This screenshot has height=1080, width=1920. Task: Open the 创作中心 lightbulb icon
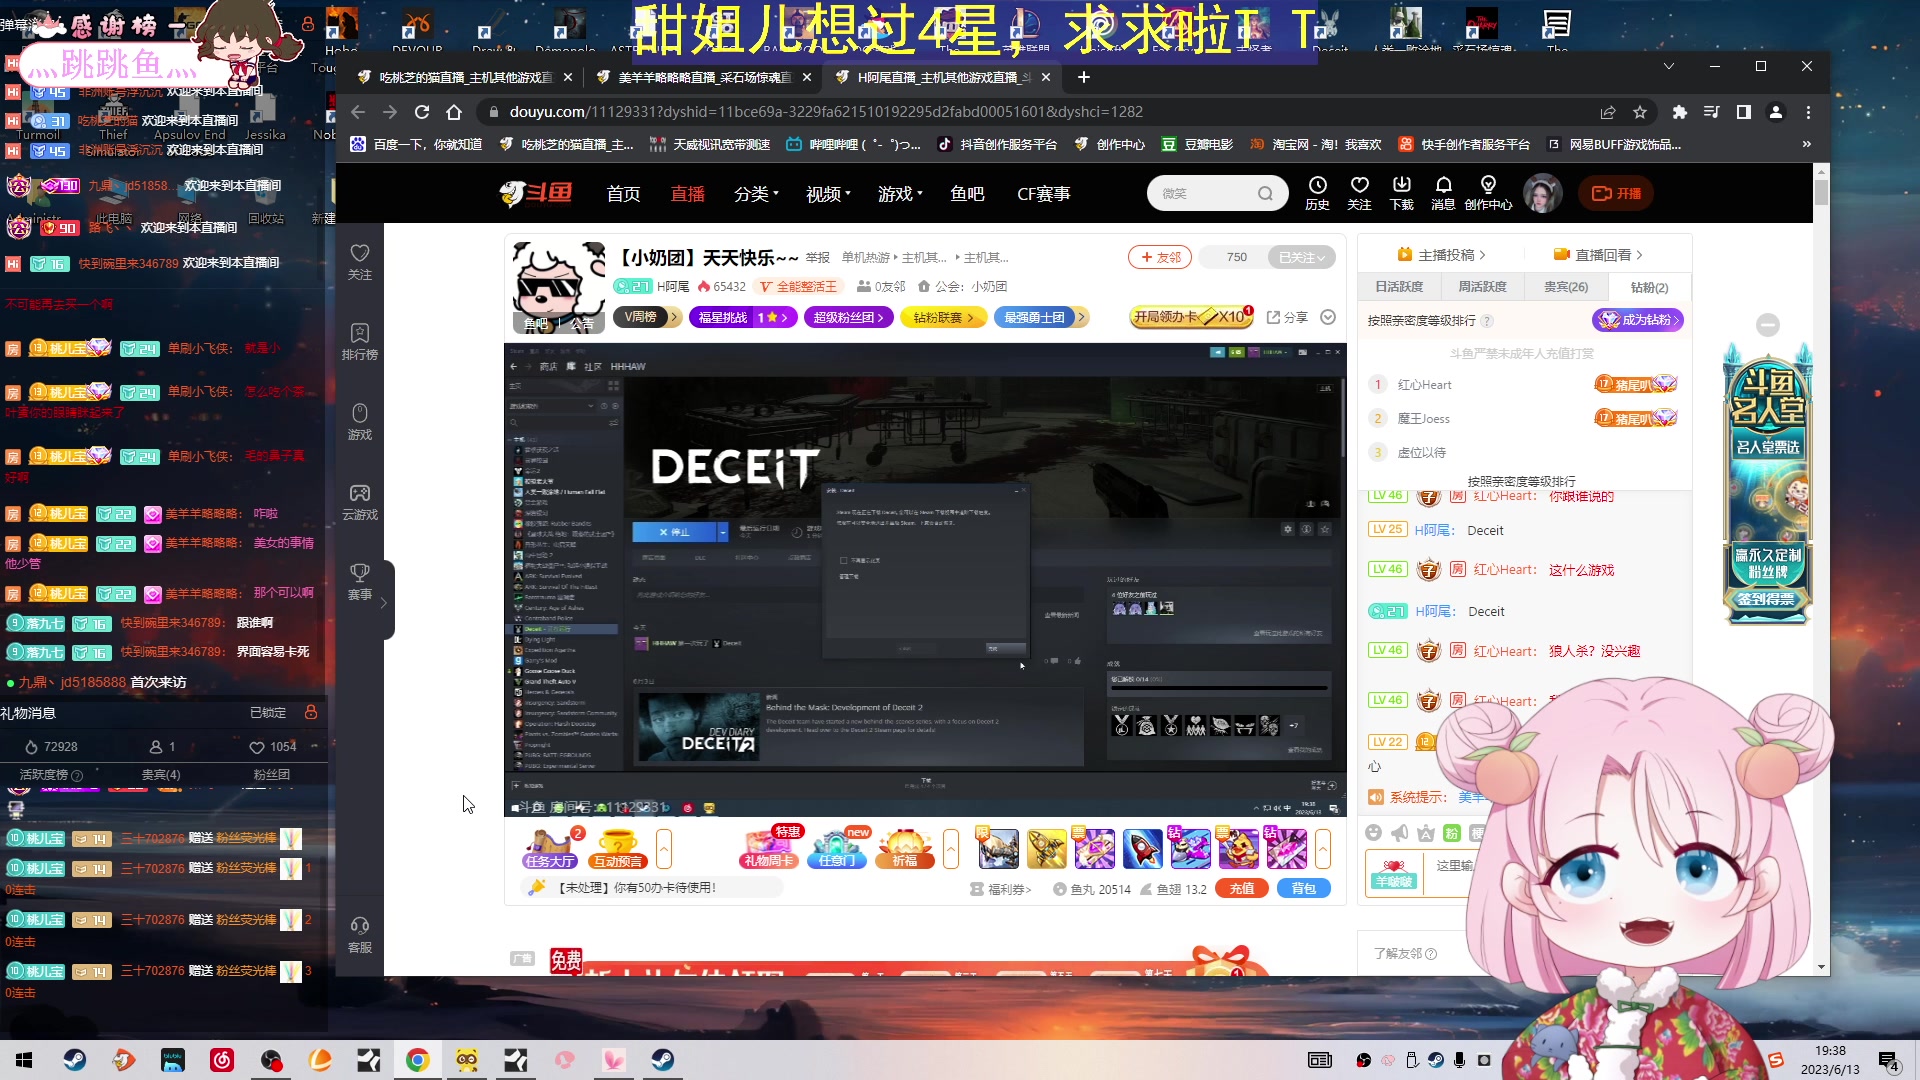click(x=1488, y=193)
